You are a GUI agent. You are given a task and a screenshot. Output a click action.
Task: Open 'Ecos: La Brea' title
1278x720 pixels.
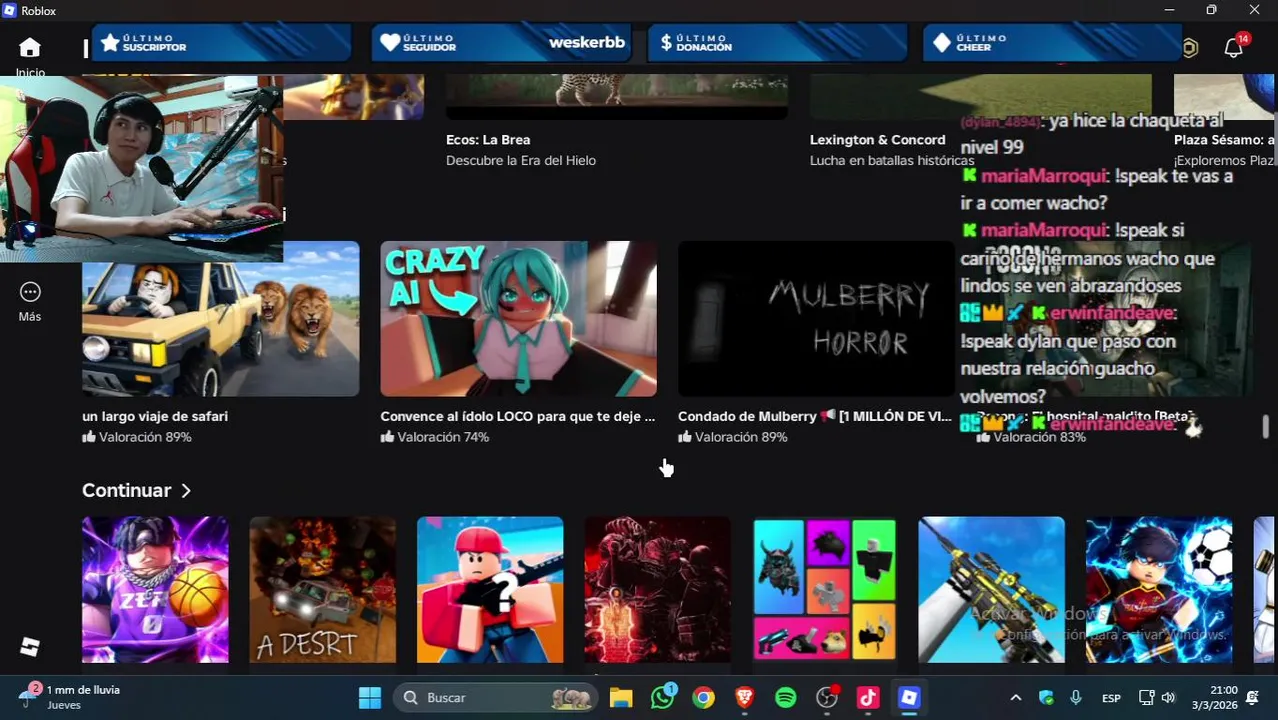(x=488, y=140)
